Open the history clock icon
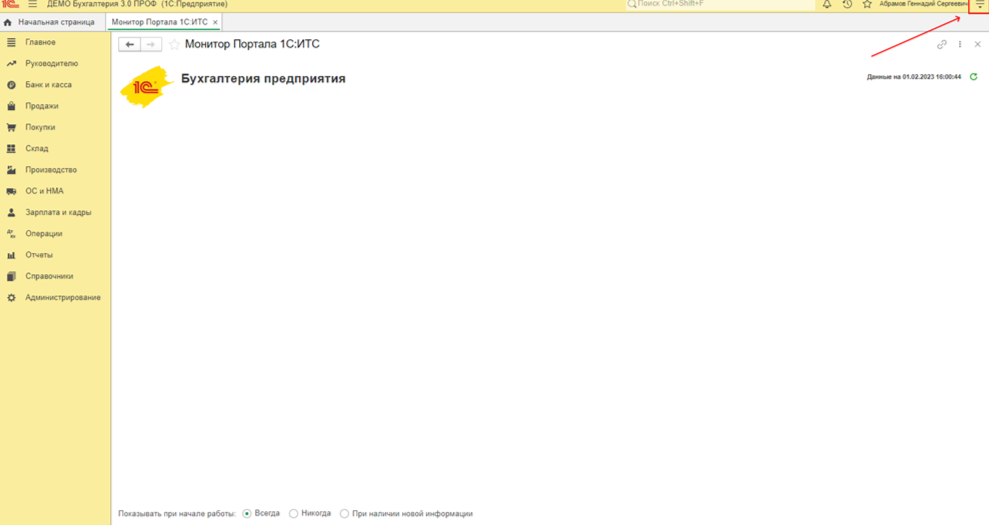The width and height of the screenshot is (989, 531). [x=847, y=4]
